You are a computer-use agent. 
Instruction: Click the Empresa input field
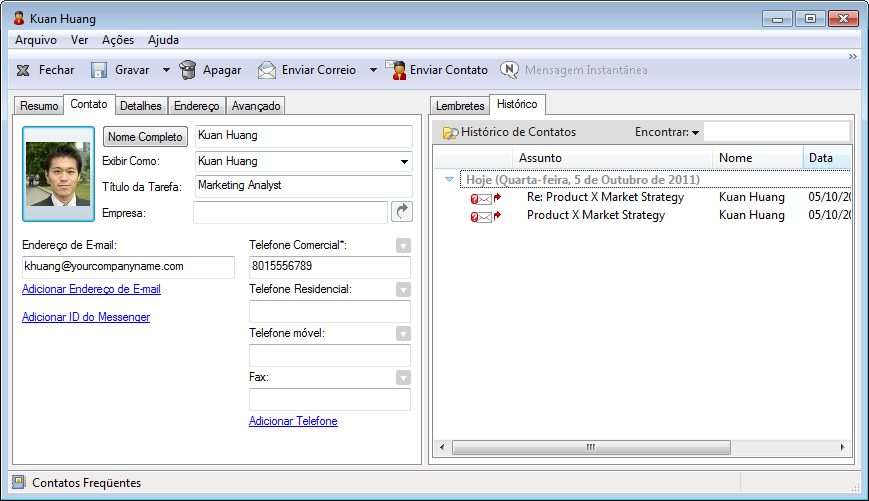290,213
